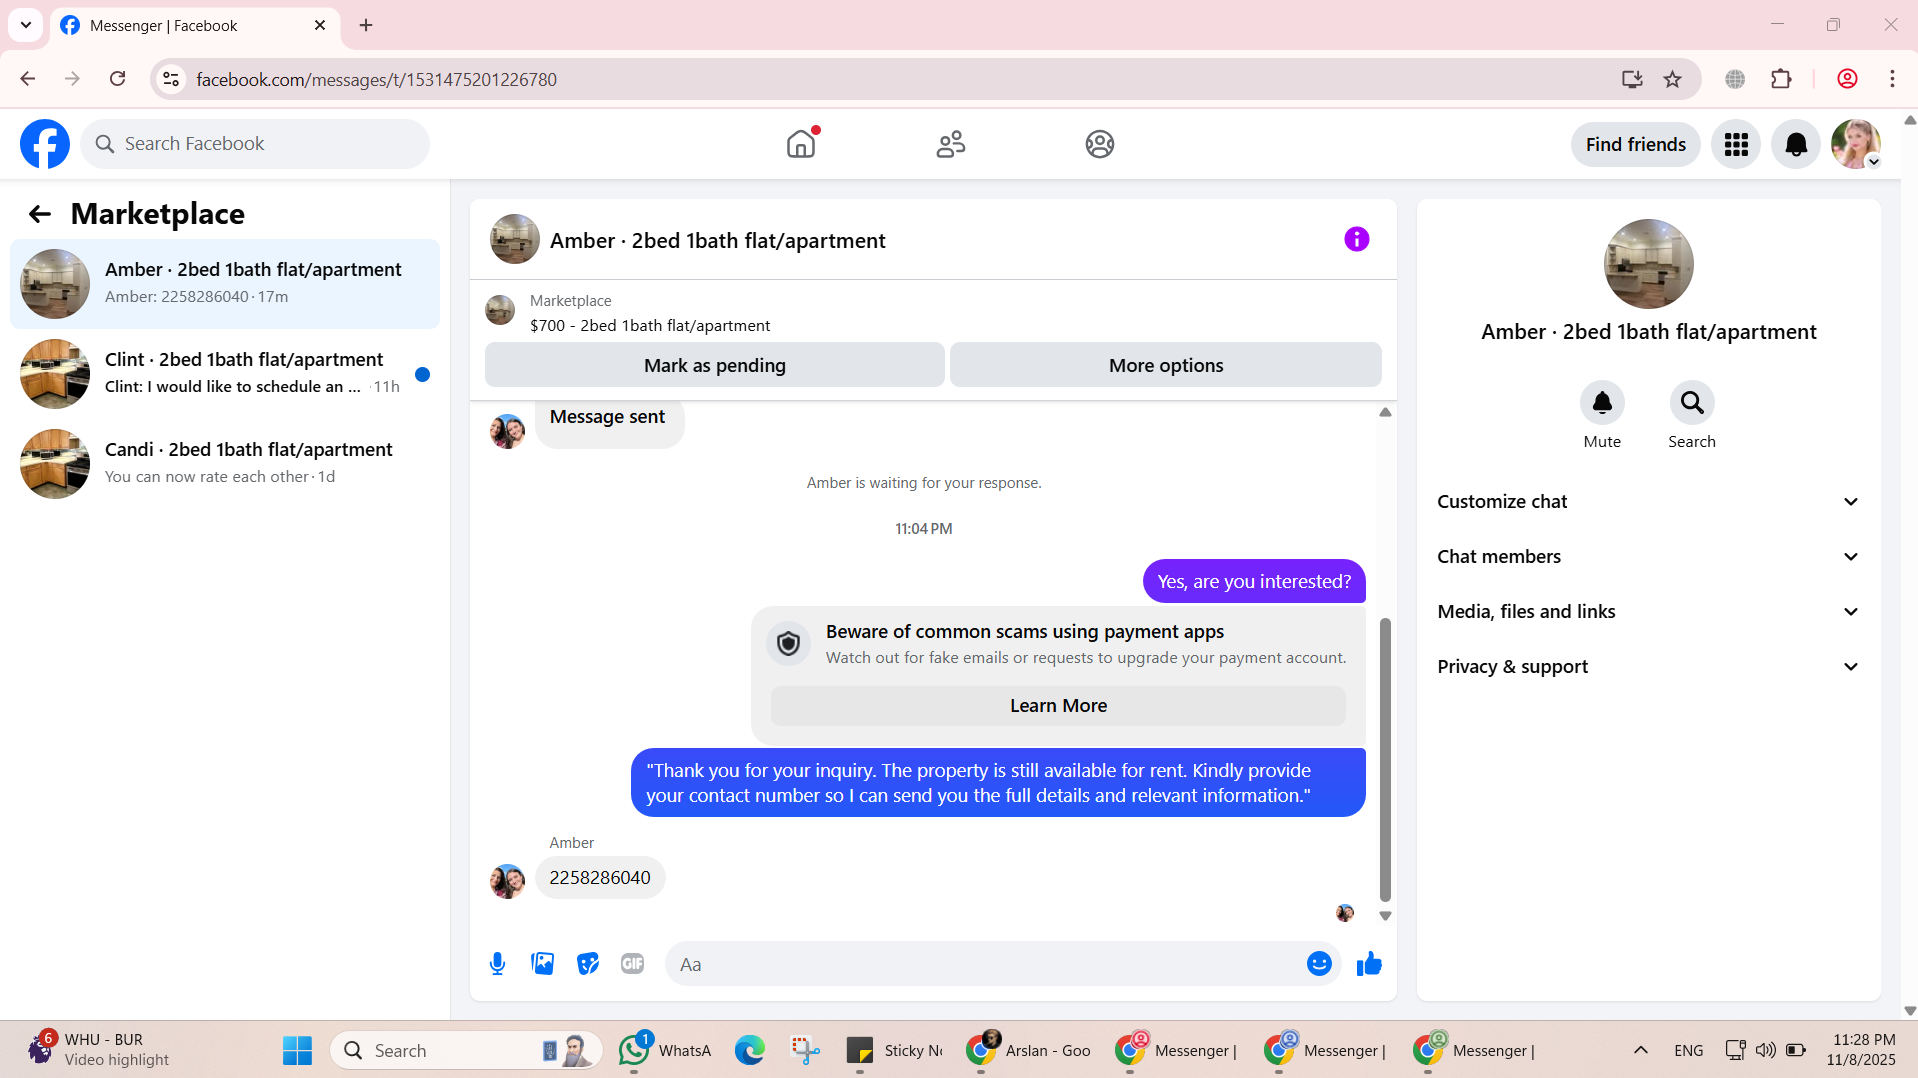Viewport: 1918px width, 1078px height.
Task: Attach a photo with the image icon
Action: click(x=543, y=964)
